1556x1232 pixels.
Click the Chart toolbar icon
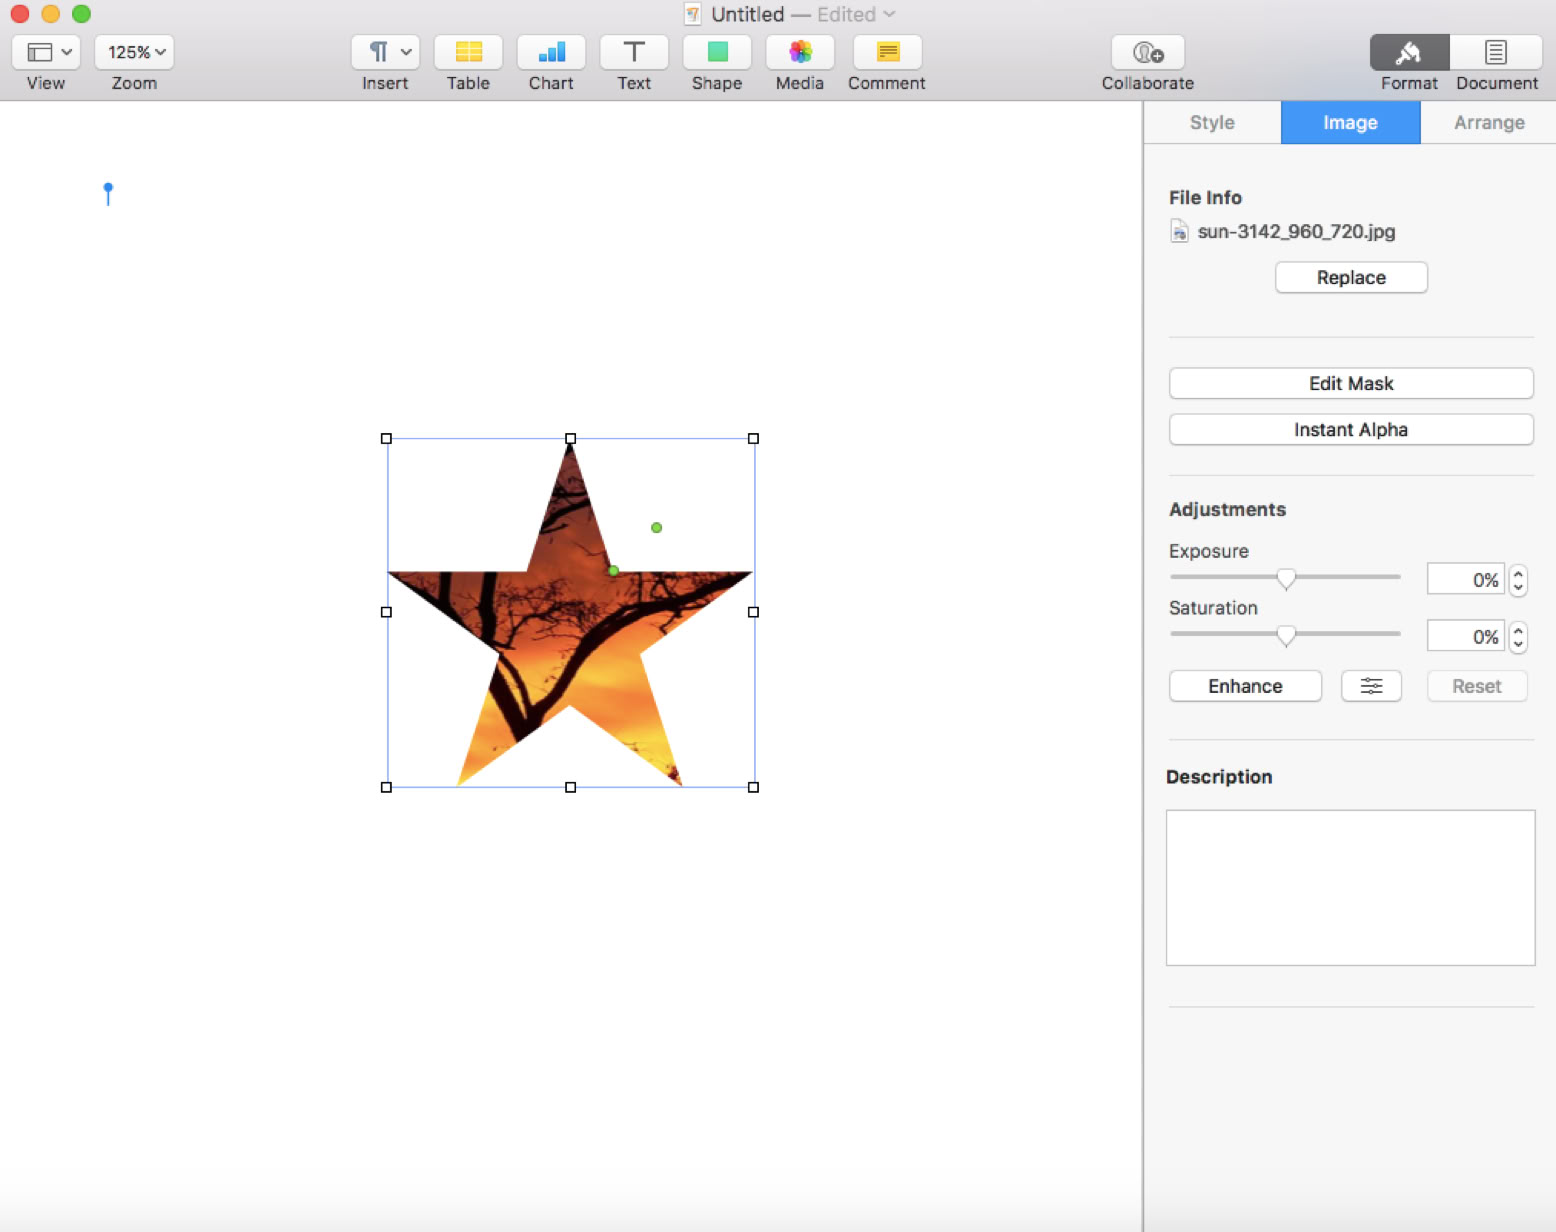click(x=551, y=53)
